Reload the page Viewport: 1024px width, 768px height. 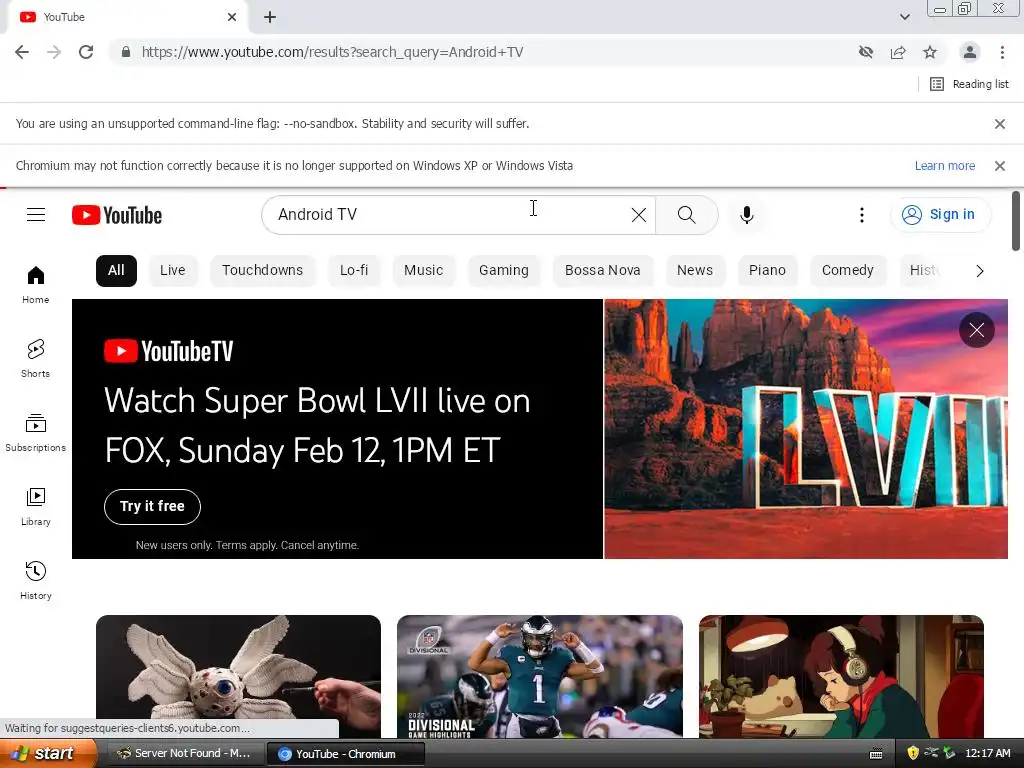pyautogui.click(x=86, y=52)
